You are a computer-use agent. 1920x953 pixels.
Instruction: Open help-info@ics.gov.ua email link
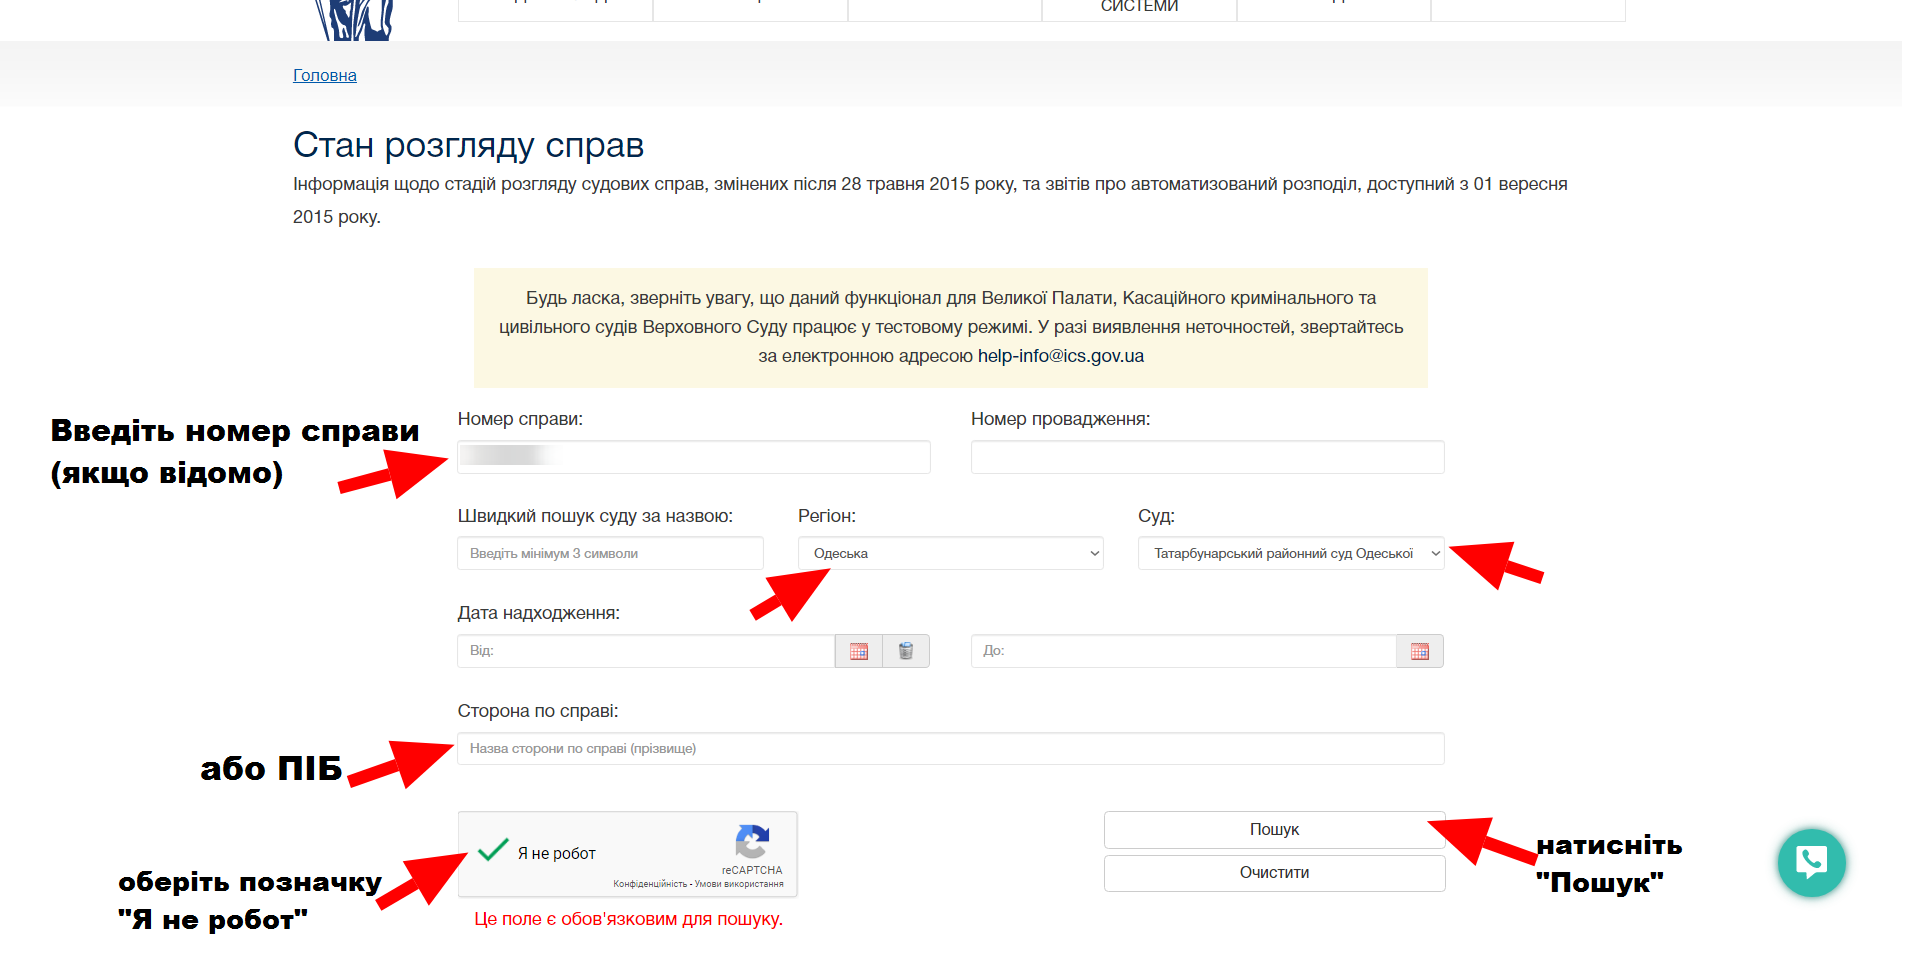(1060, 356)
